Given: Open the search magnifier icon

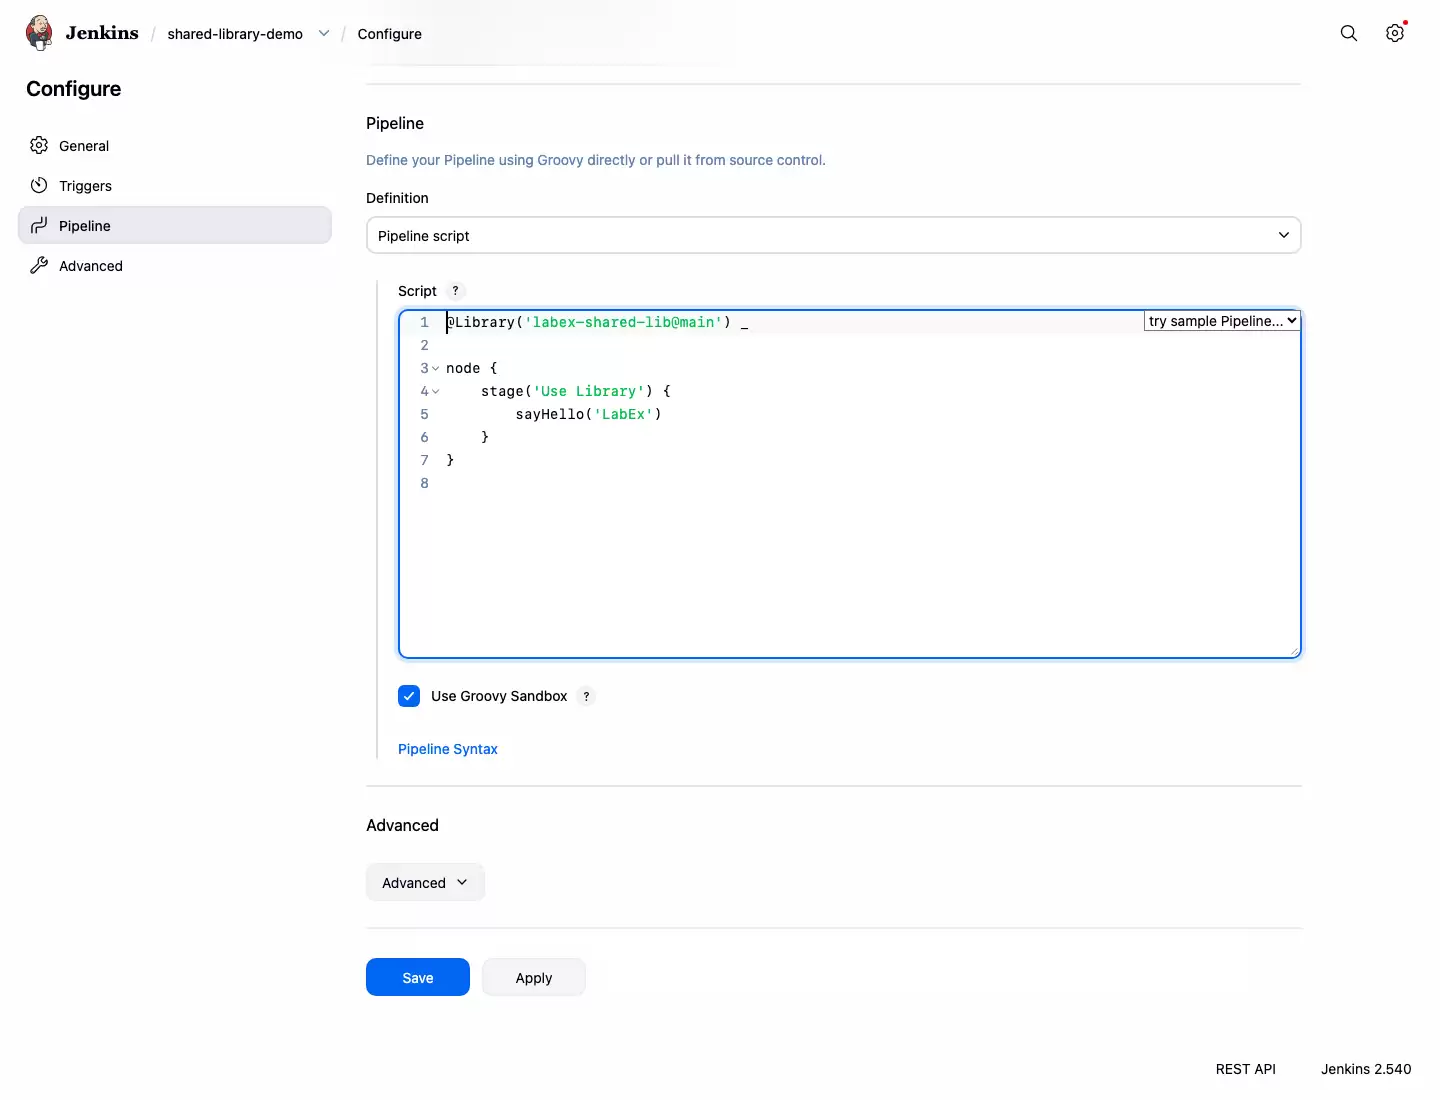Looking at the screenshot, I should click(1349, 33).
